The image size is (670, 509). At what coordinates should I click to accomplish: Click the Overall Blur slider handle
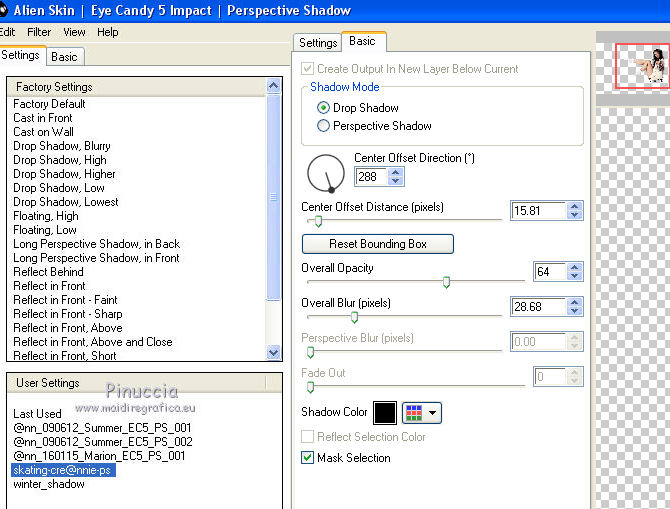[354, 318]
